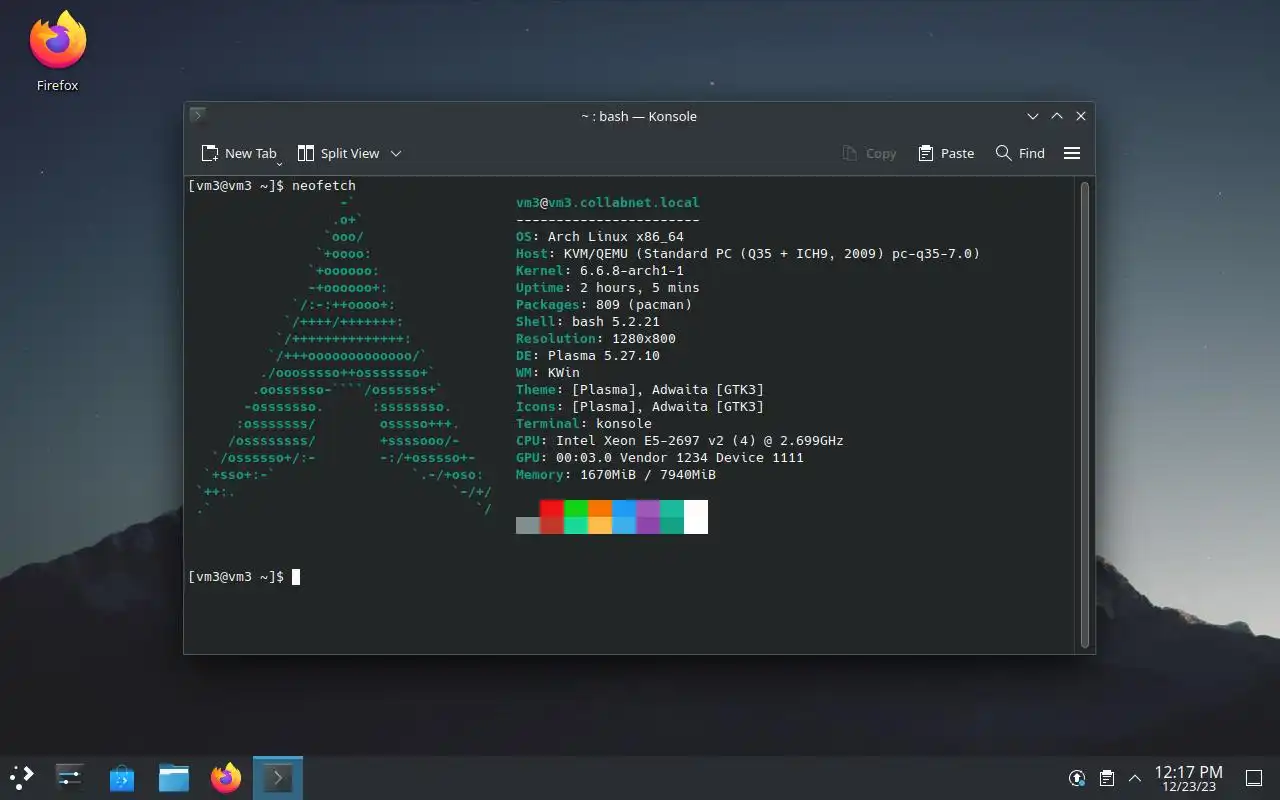Launch Firefox from the taskbar
Viewport: 1280px width, 800px height.
tap(226, 777)
